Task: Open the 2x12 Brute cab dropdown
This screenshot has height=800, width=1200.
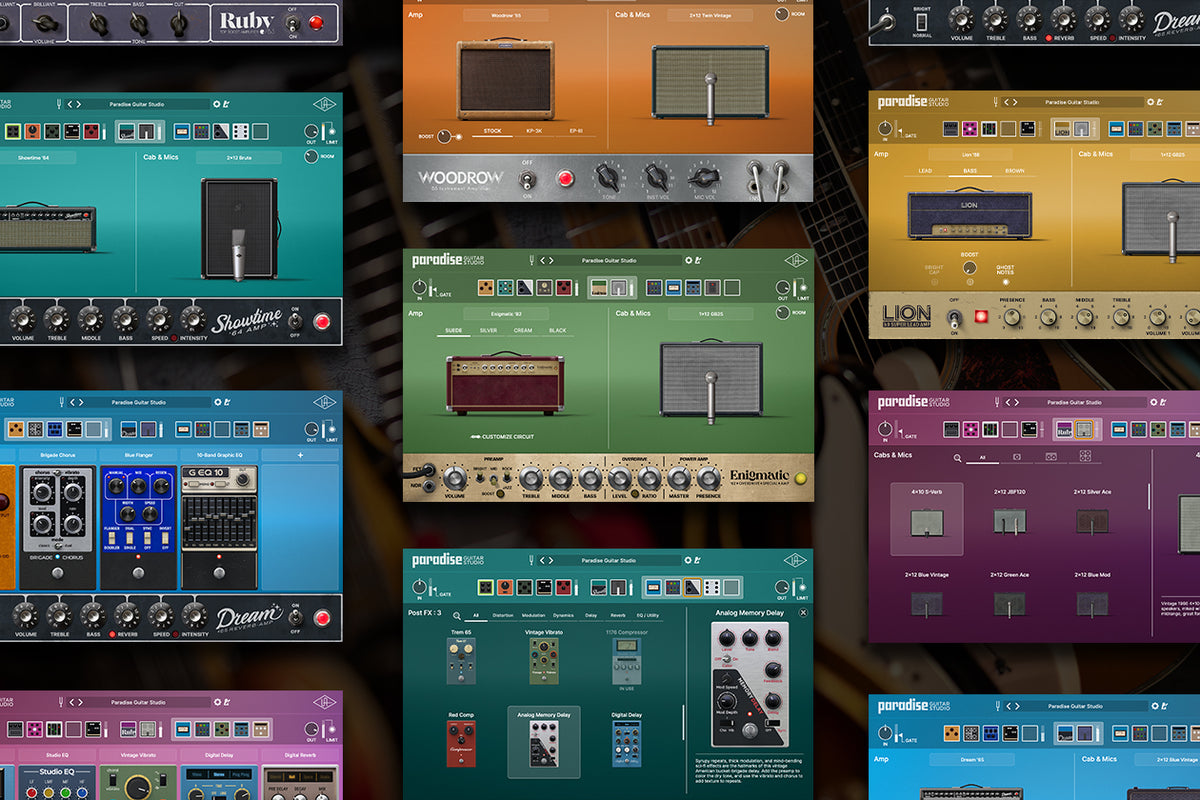Action: pyautogui.click(x=238, y=157)
